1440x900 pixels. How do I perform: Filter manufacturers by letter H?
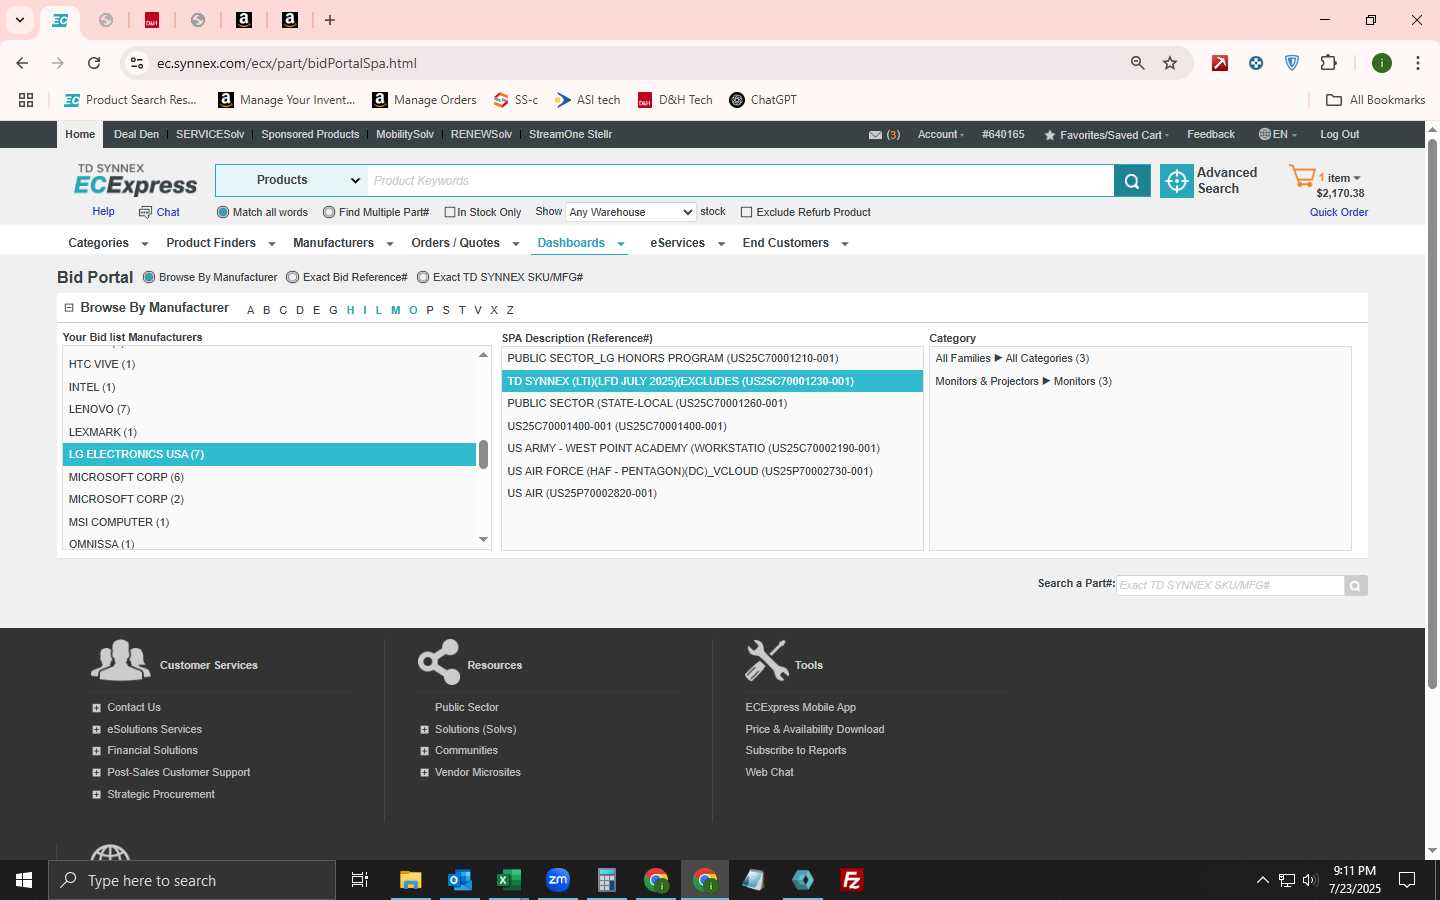pyautogui.click(x=351, y=310)
